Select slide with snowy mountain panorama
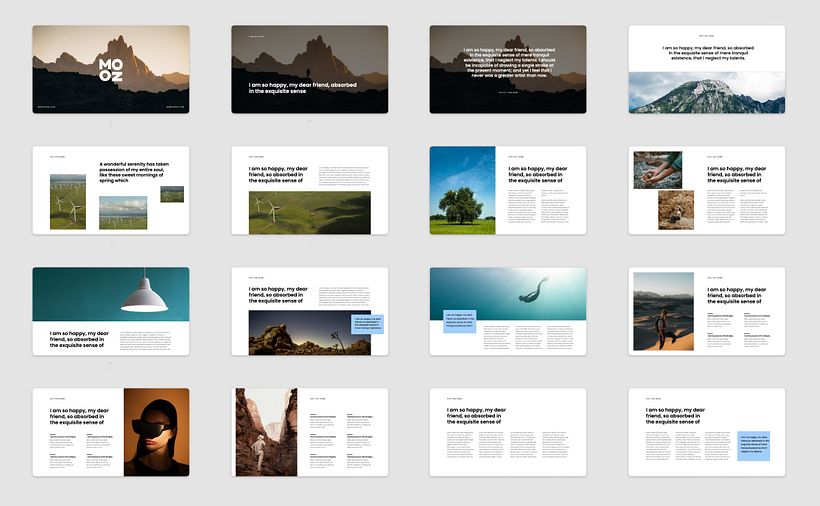Screen dimensions: 820x506 [707, 69]
